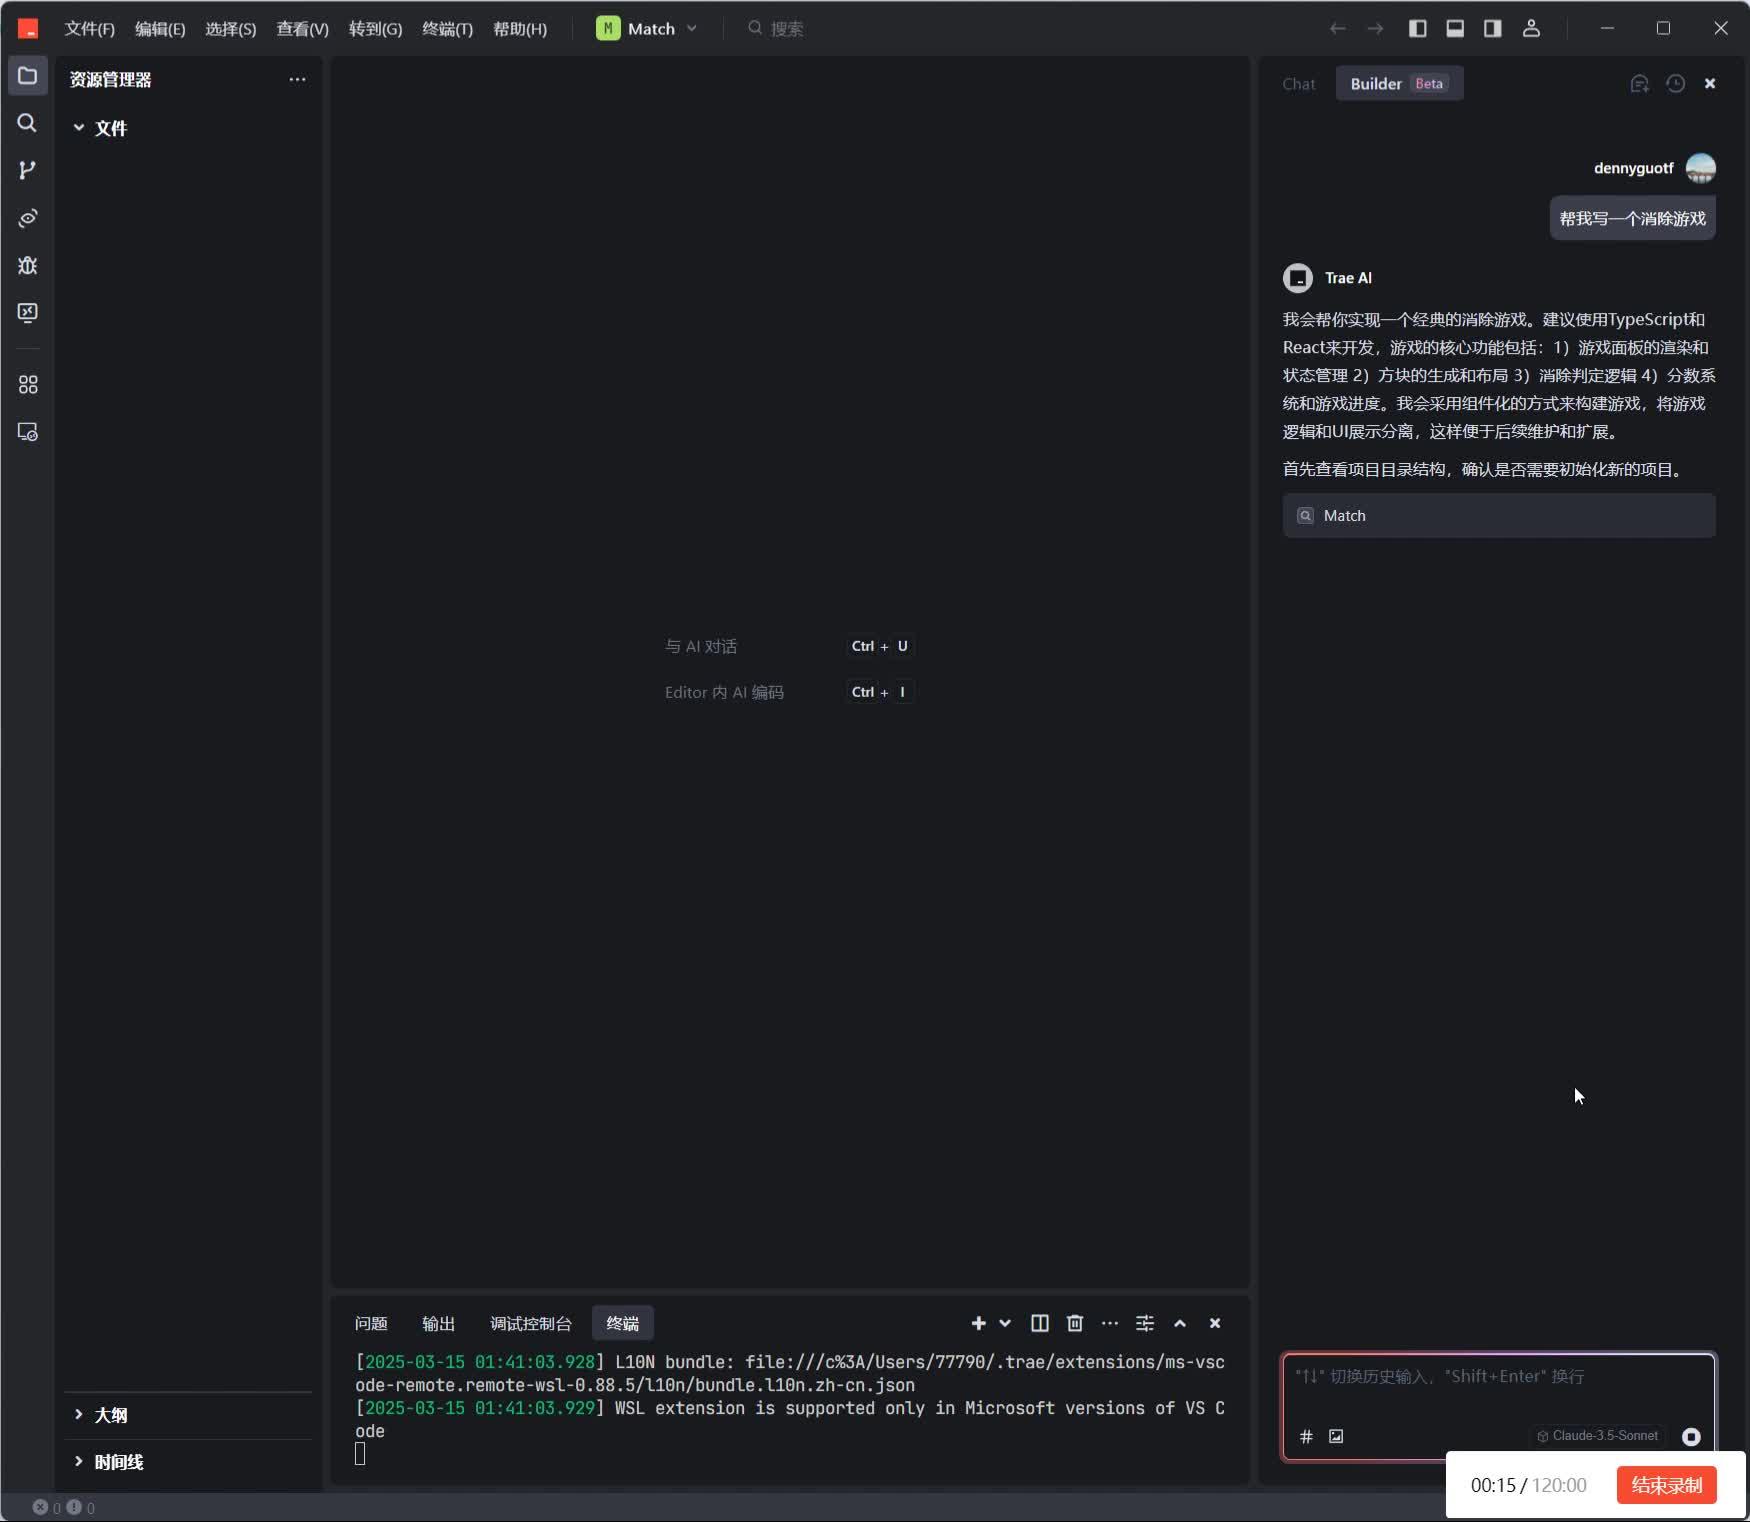Add context with the # icon
1750x1522 pixels.
point(1306,1436)
